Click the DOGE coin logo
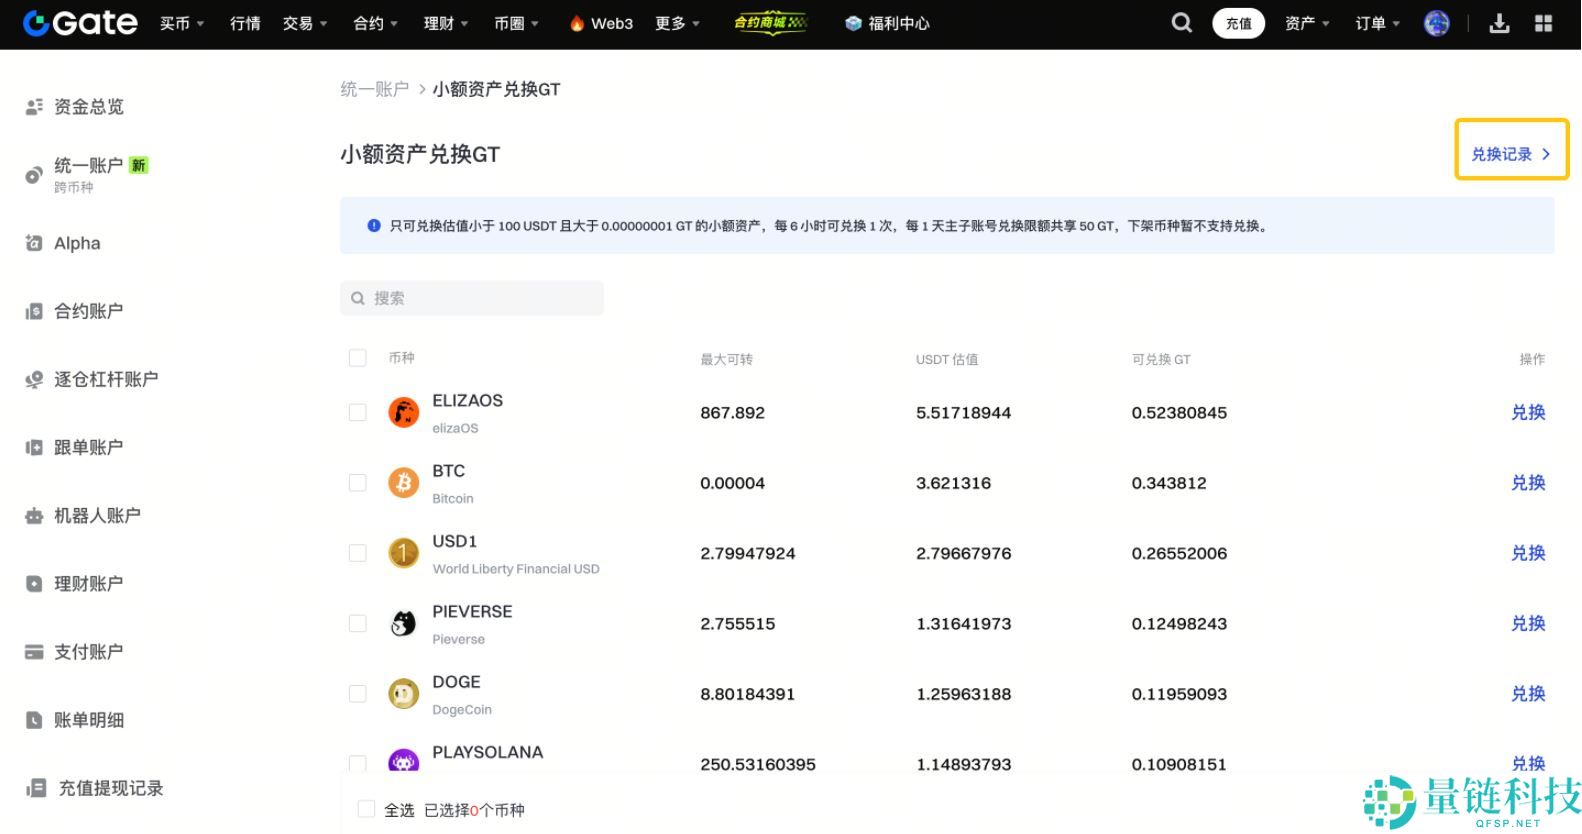This screenshot has width=1582, height=834. point(403,694)
